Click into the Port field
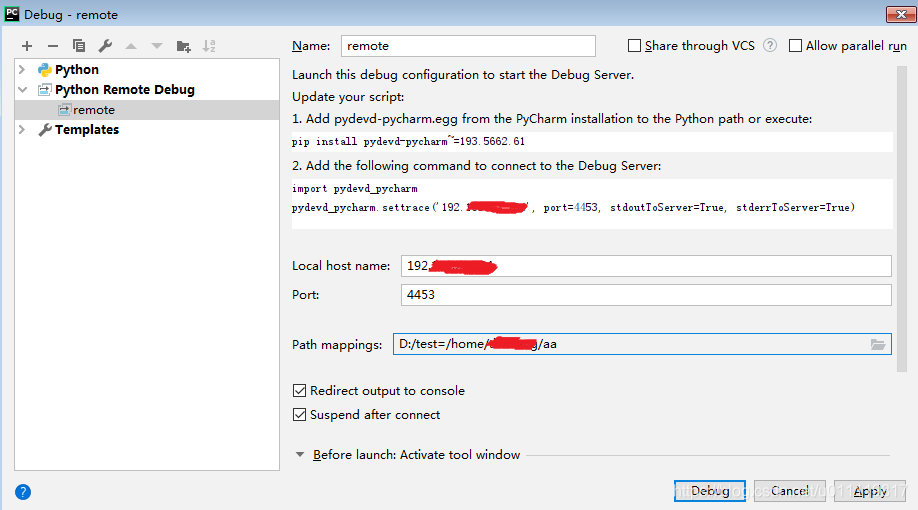The height and width of the screenshot is (510, 918). (x=646, y=295)
